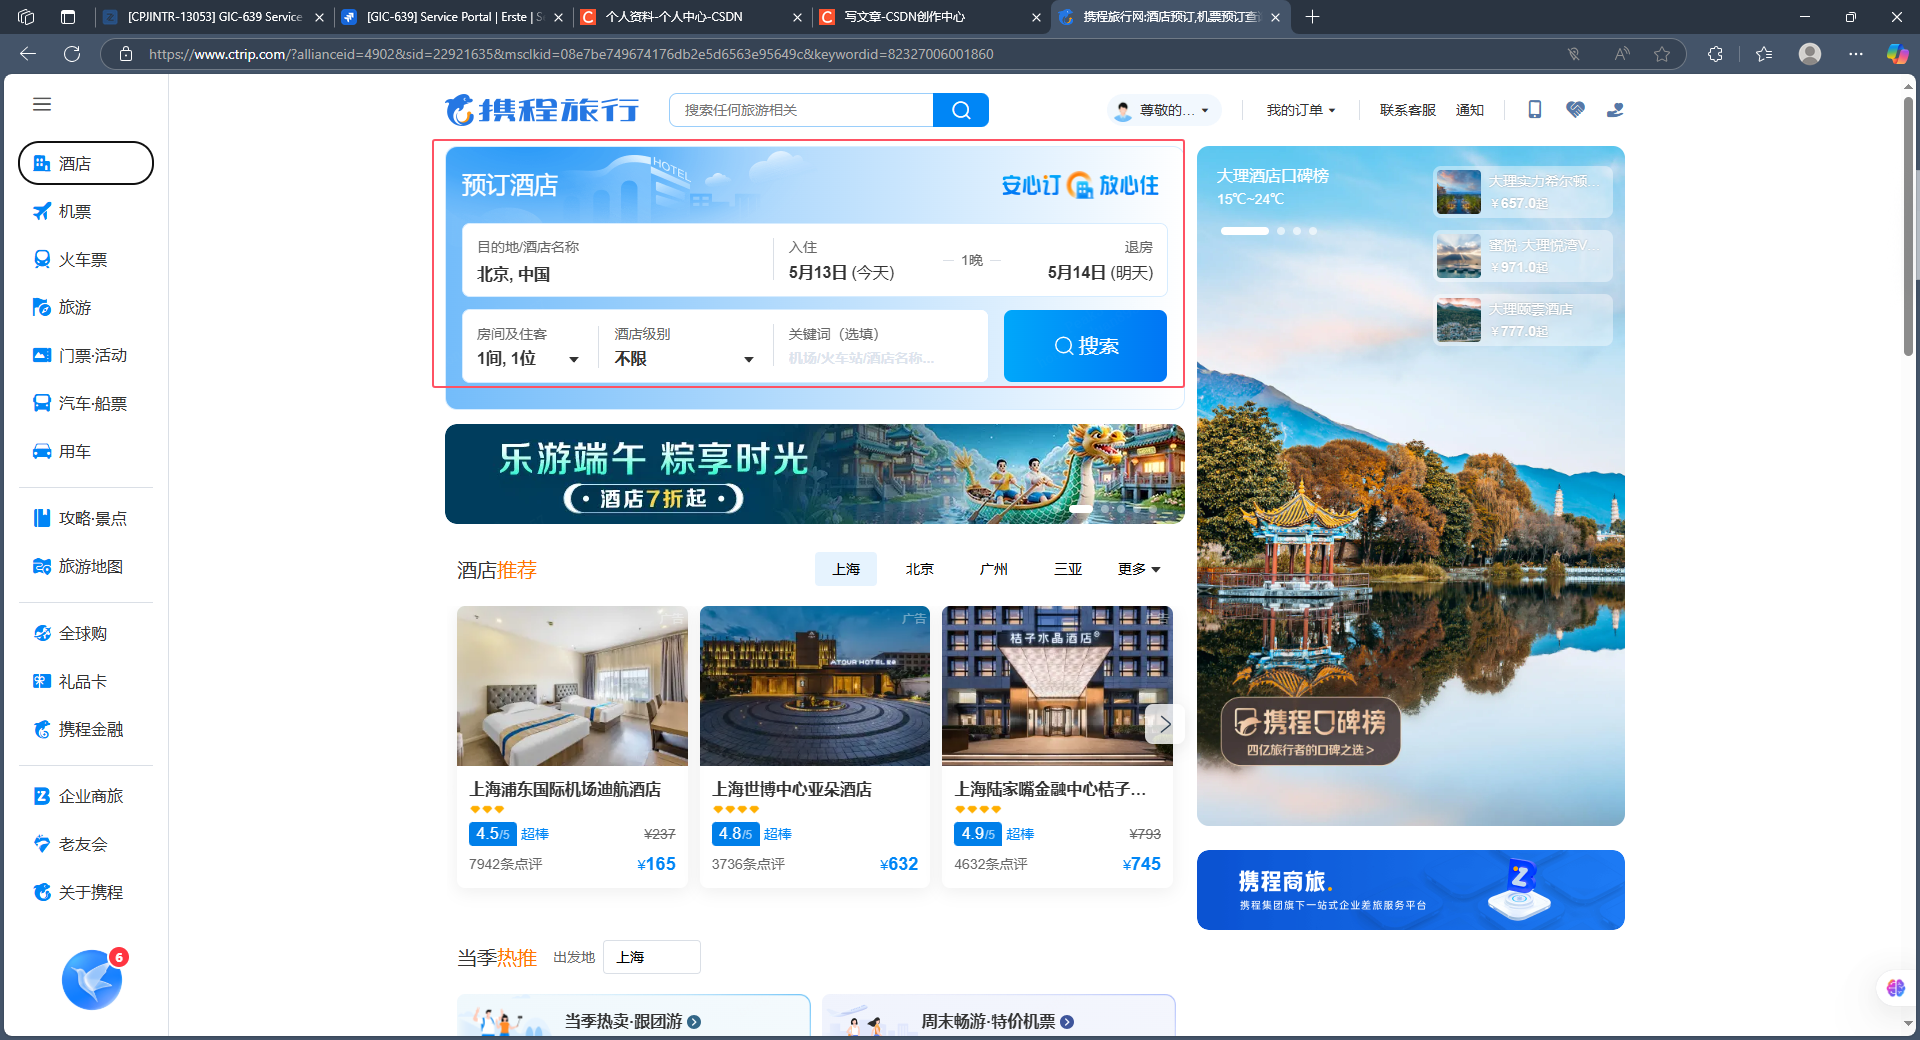Click the blue search magnifier button

tap(961, 110)
